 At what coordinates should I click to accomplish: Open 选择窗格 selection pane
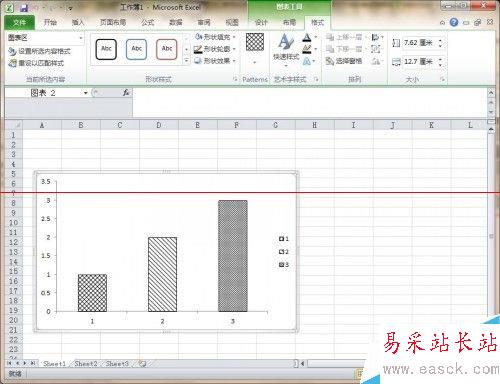(344, 61)
